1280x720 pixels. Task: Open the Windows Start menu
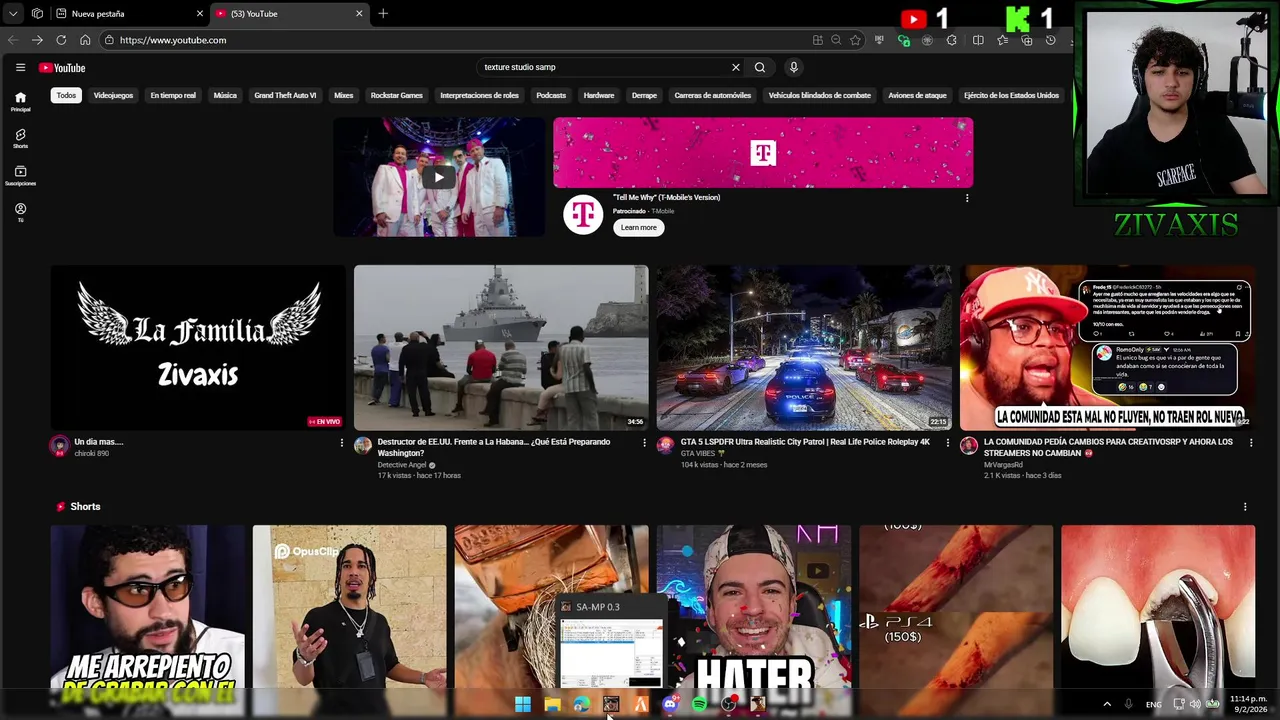(x=523, y=705)
